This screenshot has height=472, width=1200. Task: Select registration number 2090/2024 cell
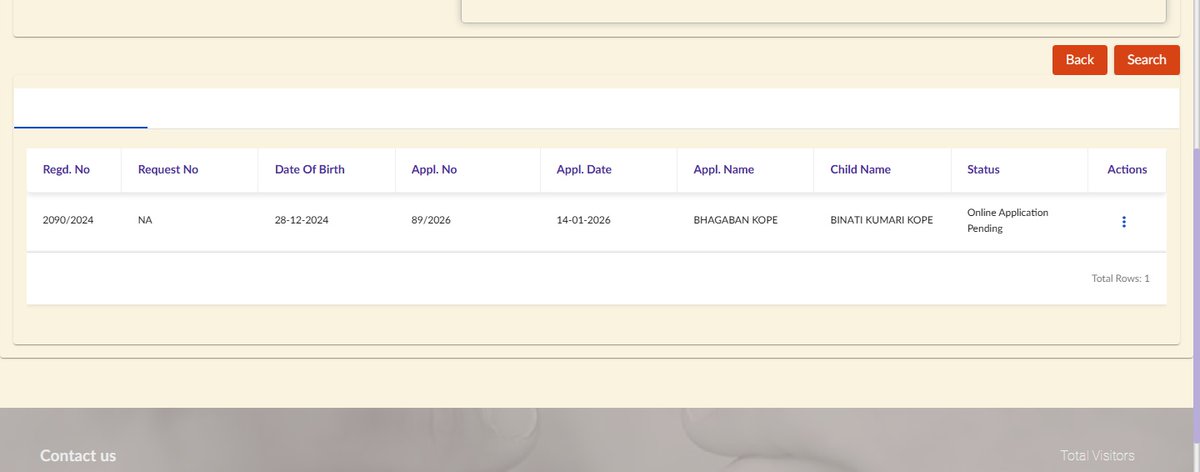pyautogui.click(x=68, y=221)
